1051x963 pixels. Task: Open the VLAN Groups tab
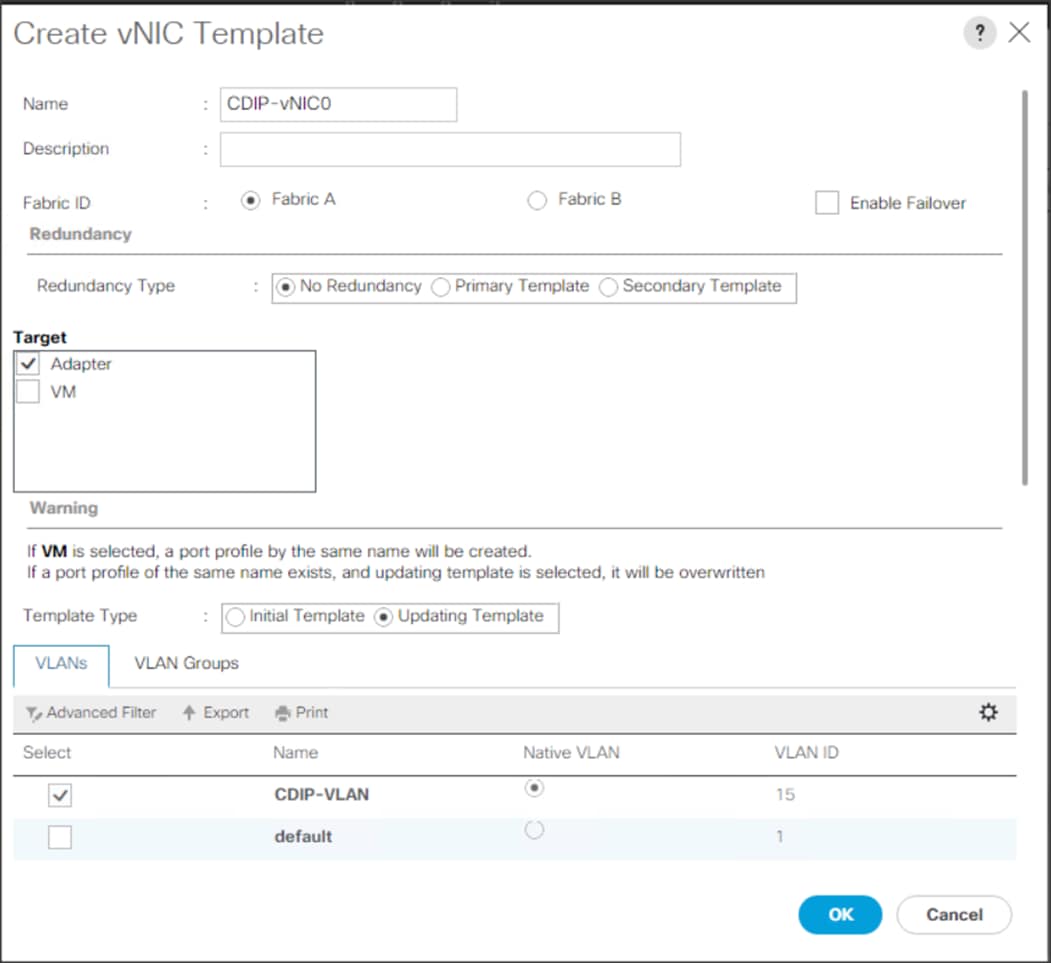(x=185, y=663)
